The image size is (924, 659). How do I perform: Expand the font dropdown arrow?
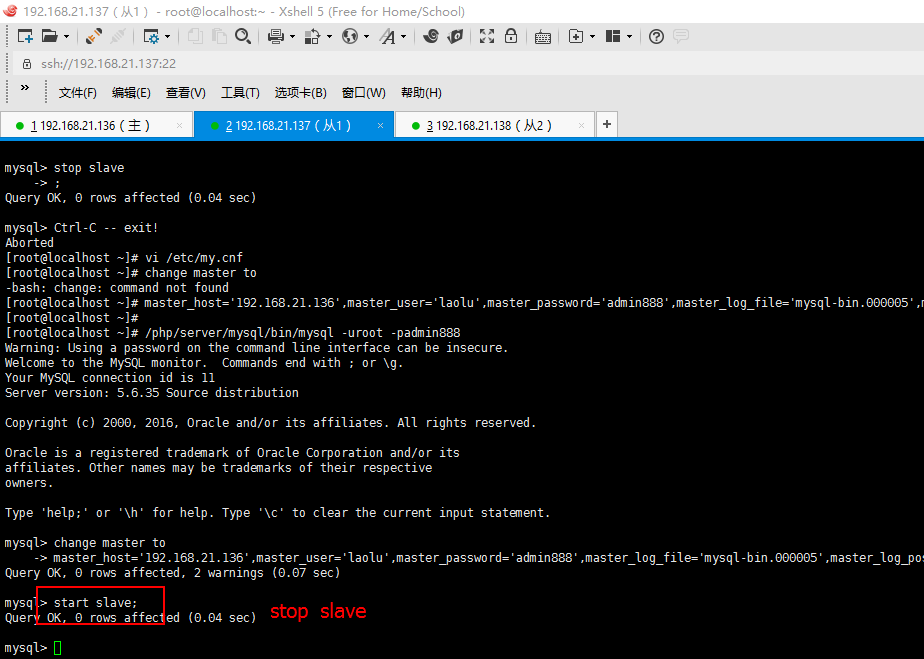402,37
